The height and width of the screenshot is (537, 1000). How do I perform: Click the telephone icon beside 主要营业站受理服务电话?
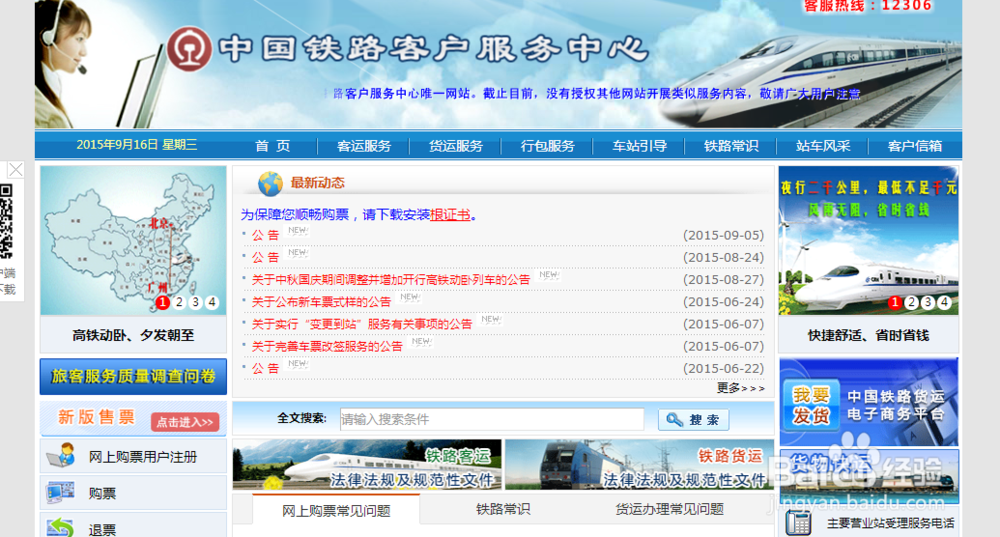tap(798, 523)
